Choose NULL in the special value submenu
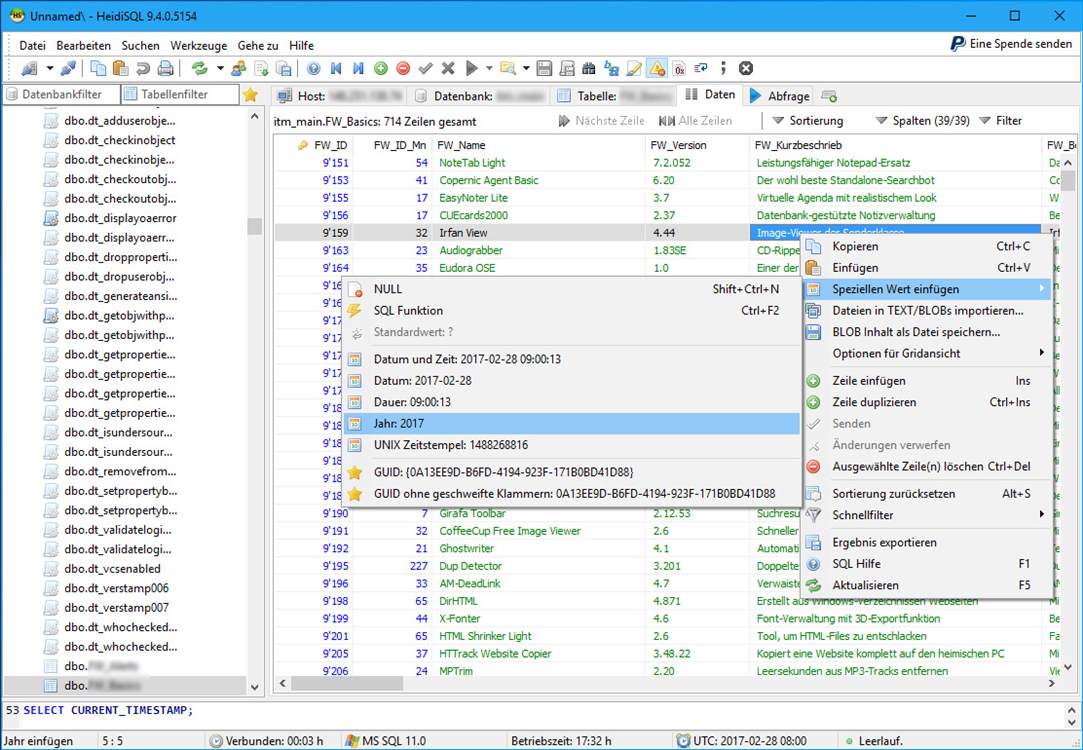This screenshot has width=1083, height=750. 572,289
